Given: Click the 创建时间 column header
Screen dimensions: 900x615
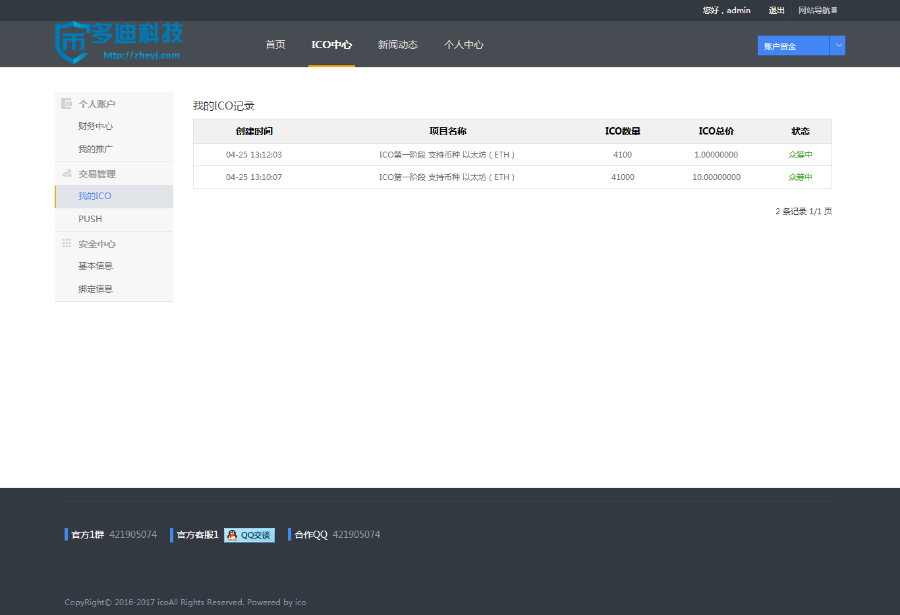Looking at the screenshot, I should (254, 131).
